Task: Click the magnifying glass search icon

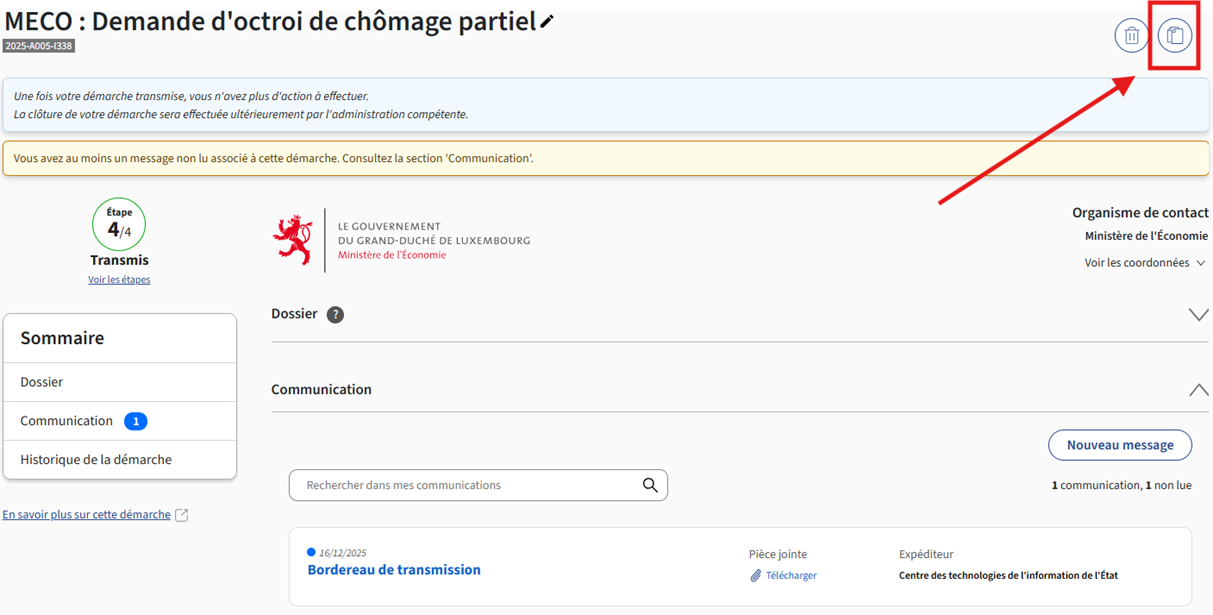Action: tap(650, 485)
